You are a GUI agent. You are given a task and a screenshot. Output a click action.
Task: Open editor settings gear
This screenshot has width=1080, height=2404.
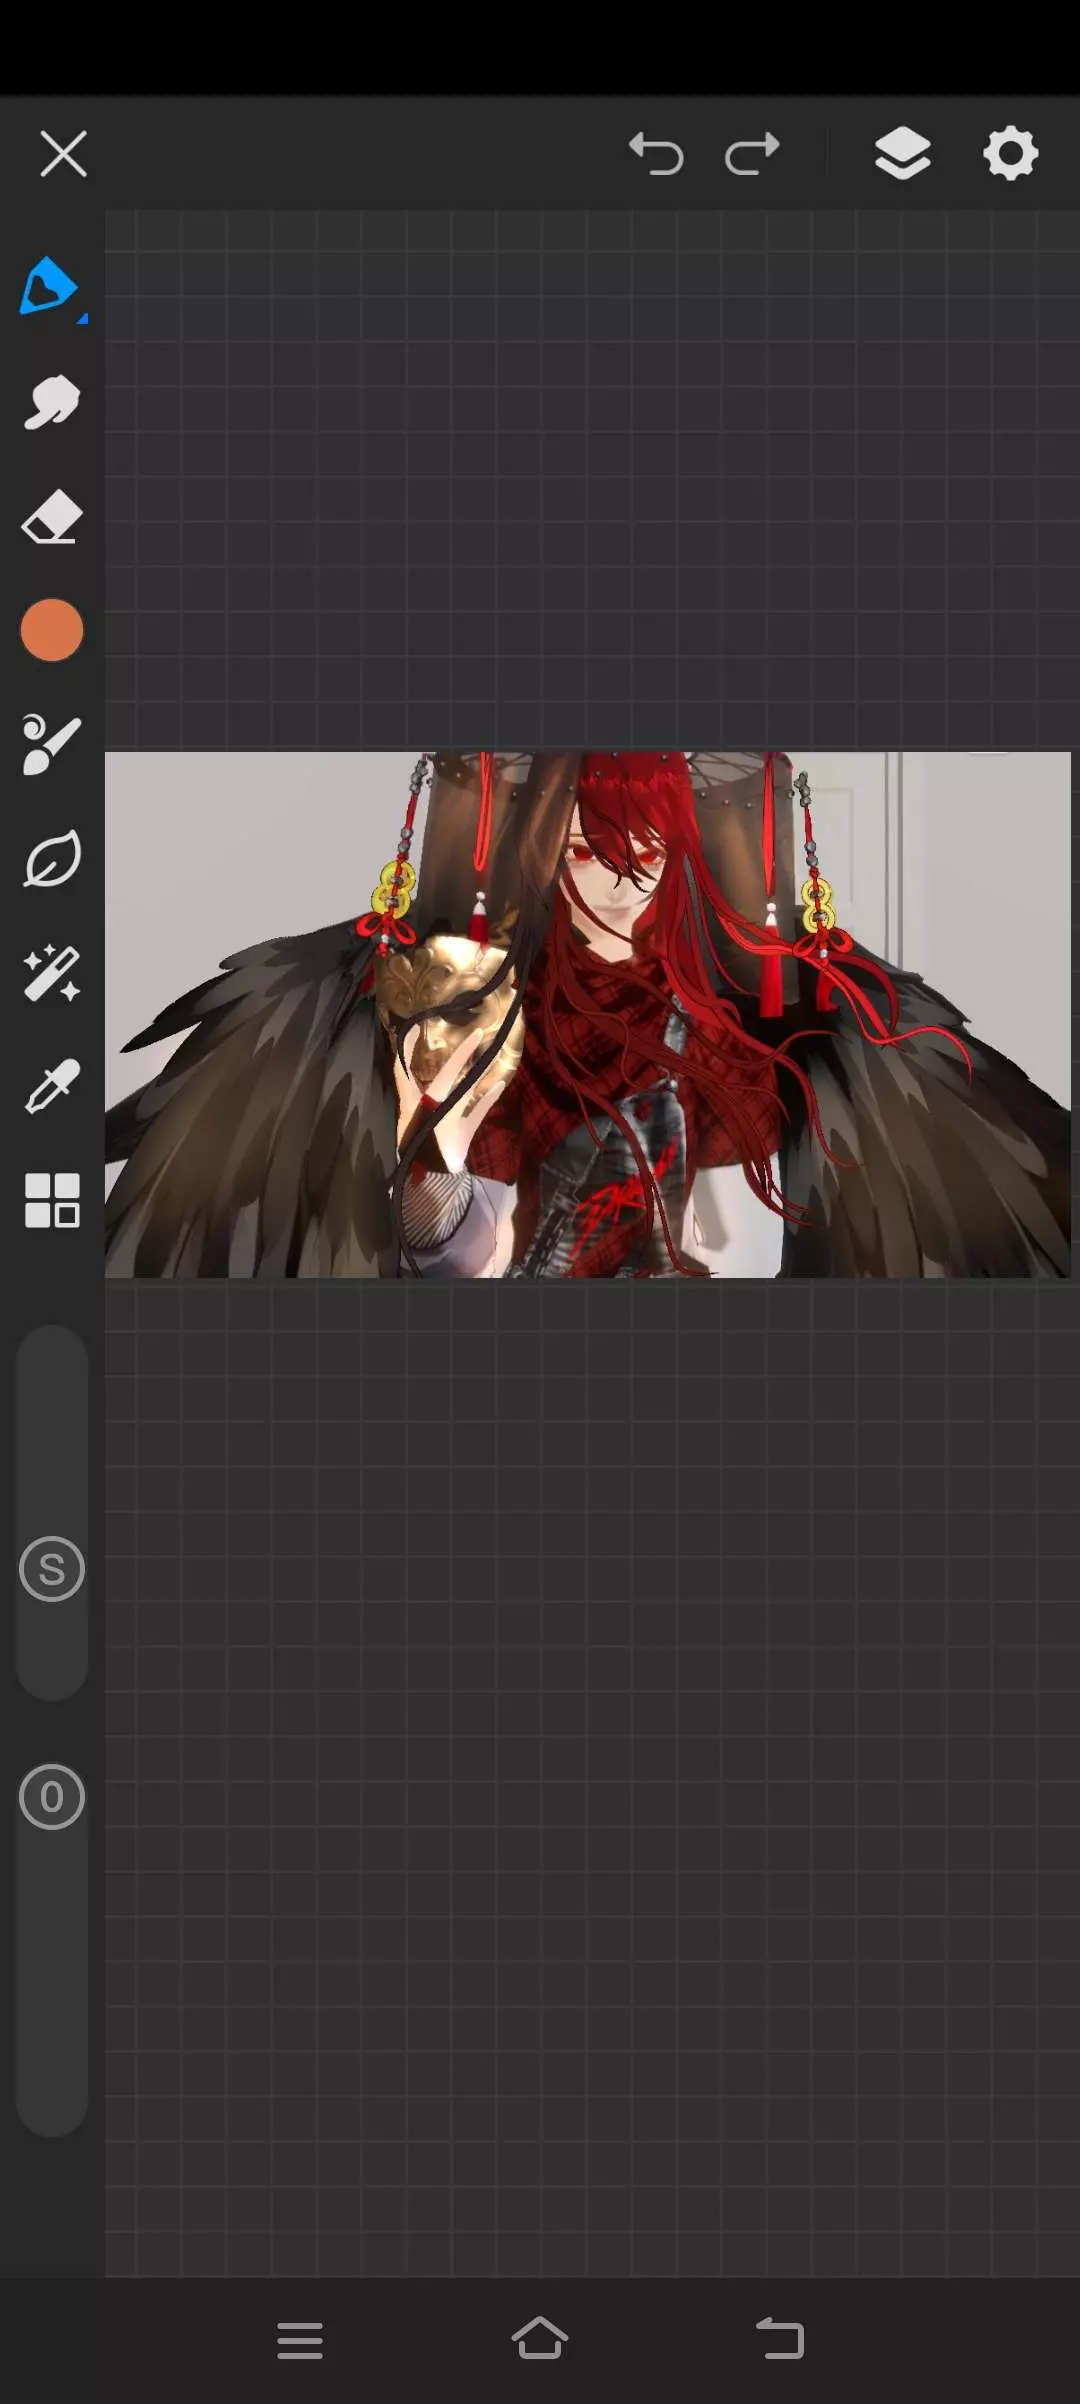(1010, 153)
